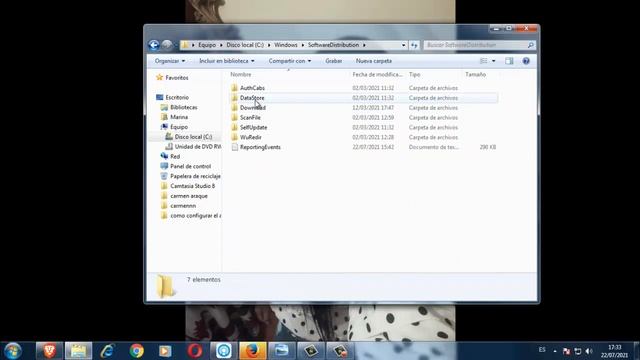Select Favoritos in the navigation pane

tap(177, 78)
